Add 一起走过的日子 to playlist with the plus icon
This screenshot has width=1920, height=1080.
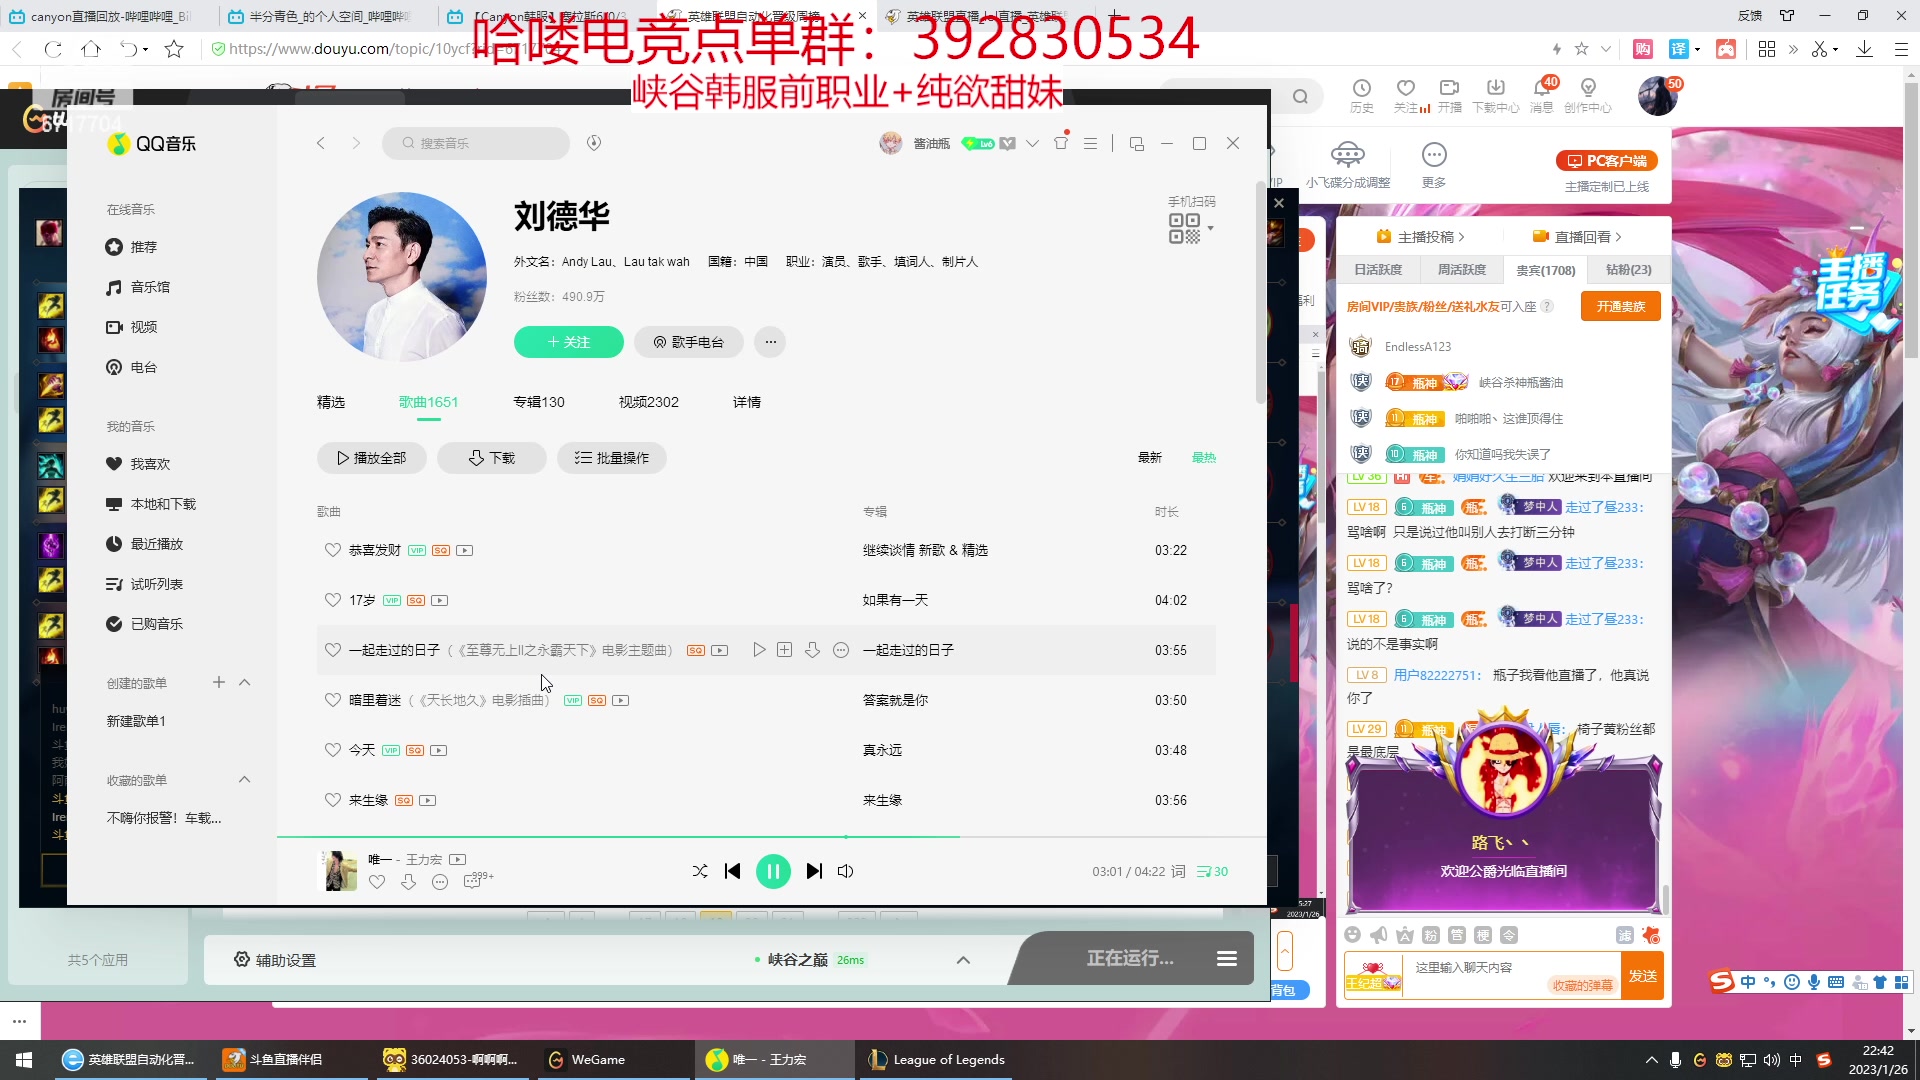(785, 650)
